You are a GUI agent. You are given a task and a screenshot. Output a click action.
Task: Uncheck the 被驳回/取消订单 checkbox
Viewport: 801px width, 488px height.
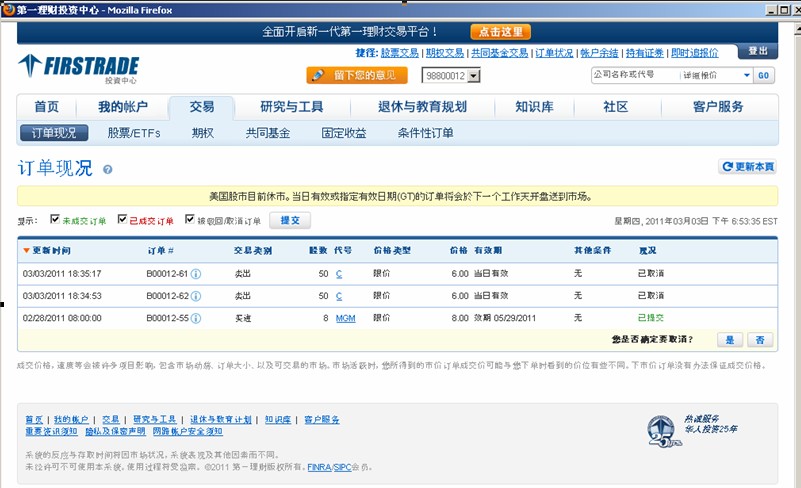pyautogui.click(x=189, y=220)
